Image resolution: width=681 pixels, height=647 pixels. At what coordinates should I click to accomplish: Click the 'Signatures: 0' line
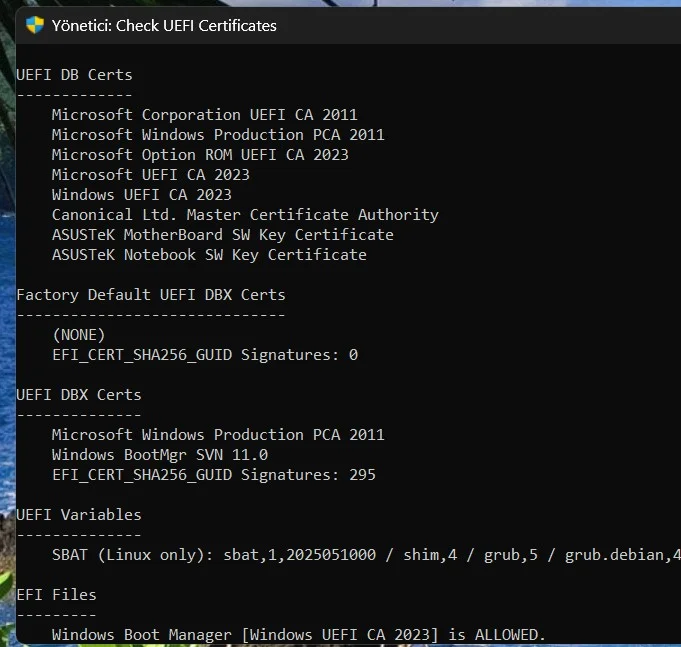click(x=205, y=355)
